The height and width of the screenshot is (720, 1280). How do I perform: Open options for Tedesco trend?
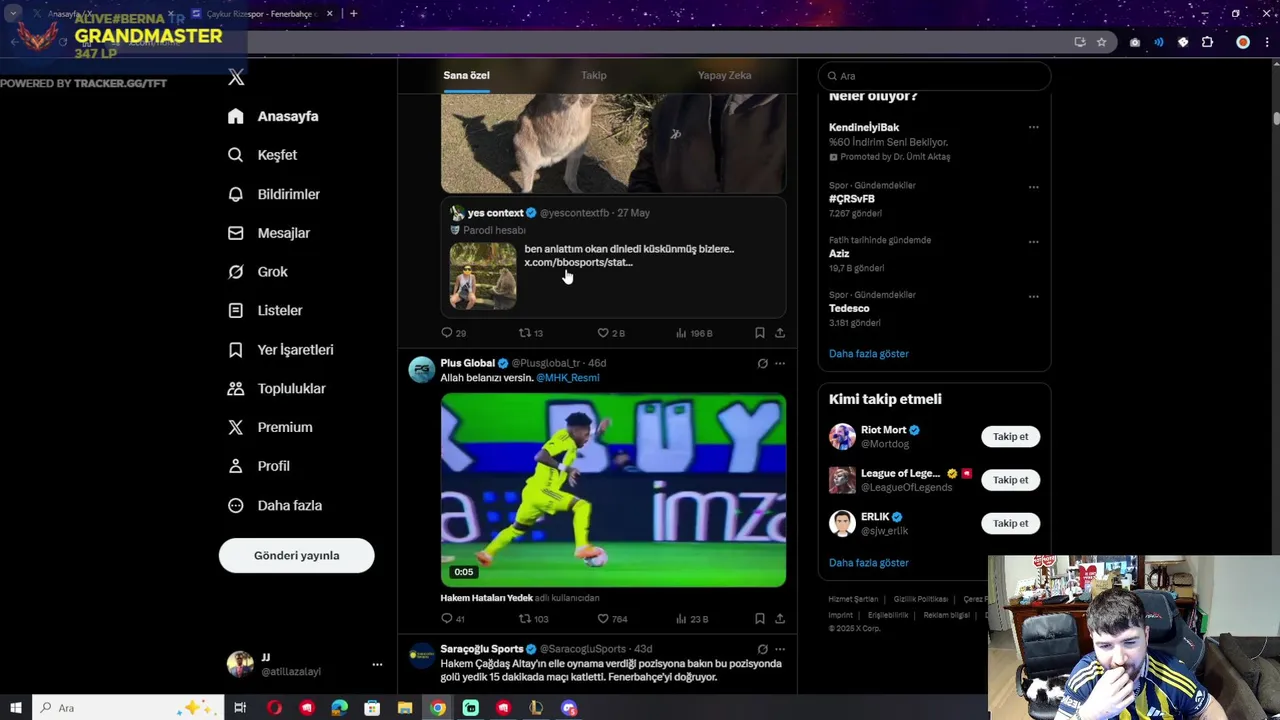(1033, 297)
